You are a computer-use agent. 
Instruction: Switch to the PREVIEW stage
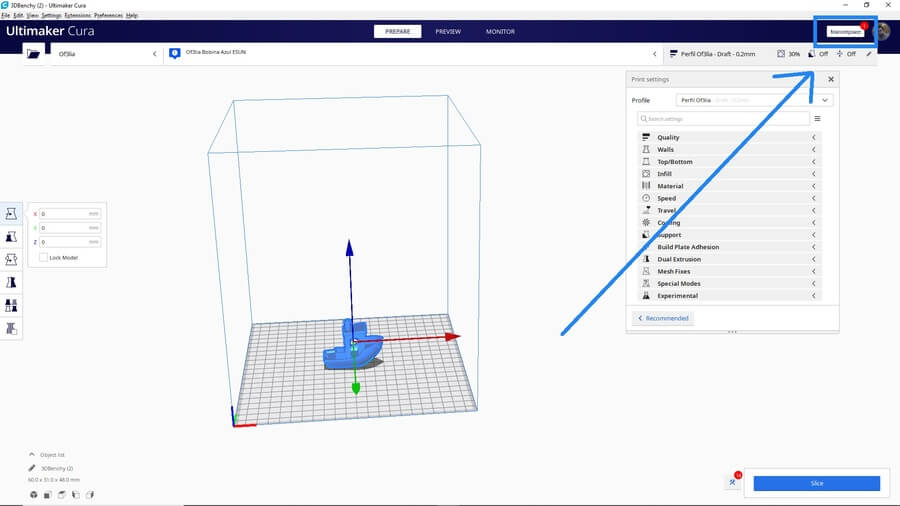click(x=448, y=32)
